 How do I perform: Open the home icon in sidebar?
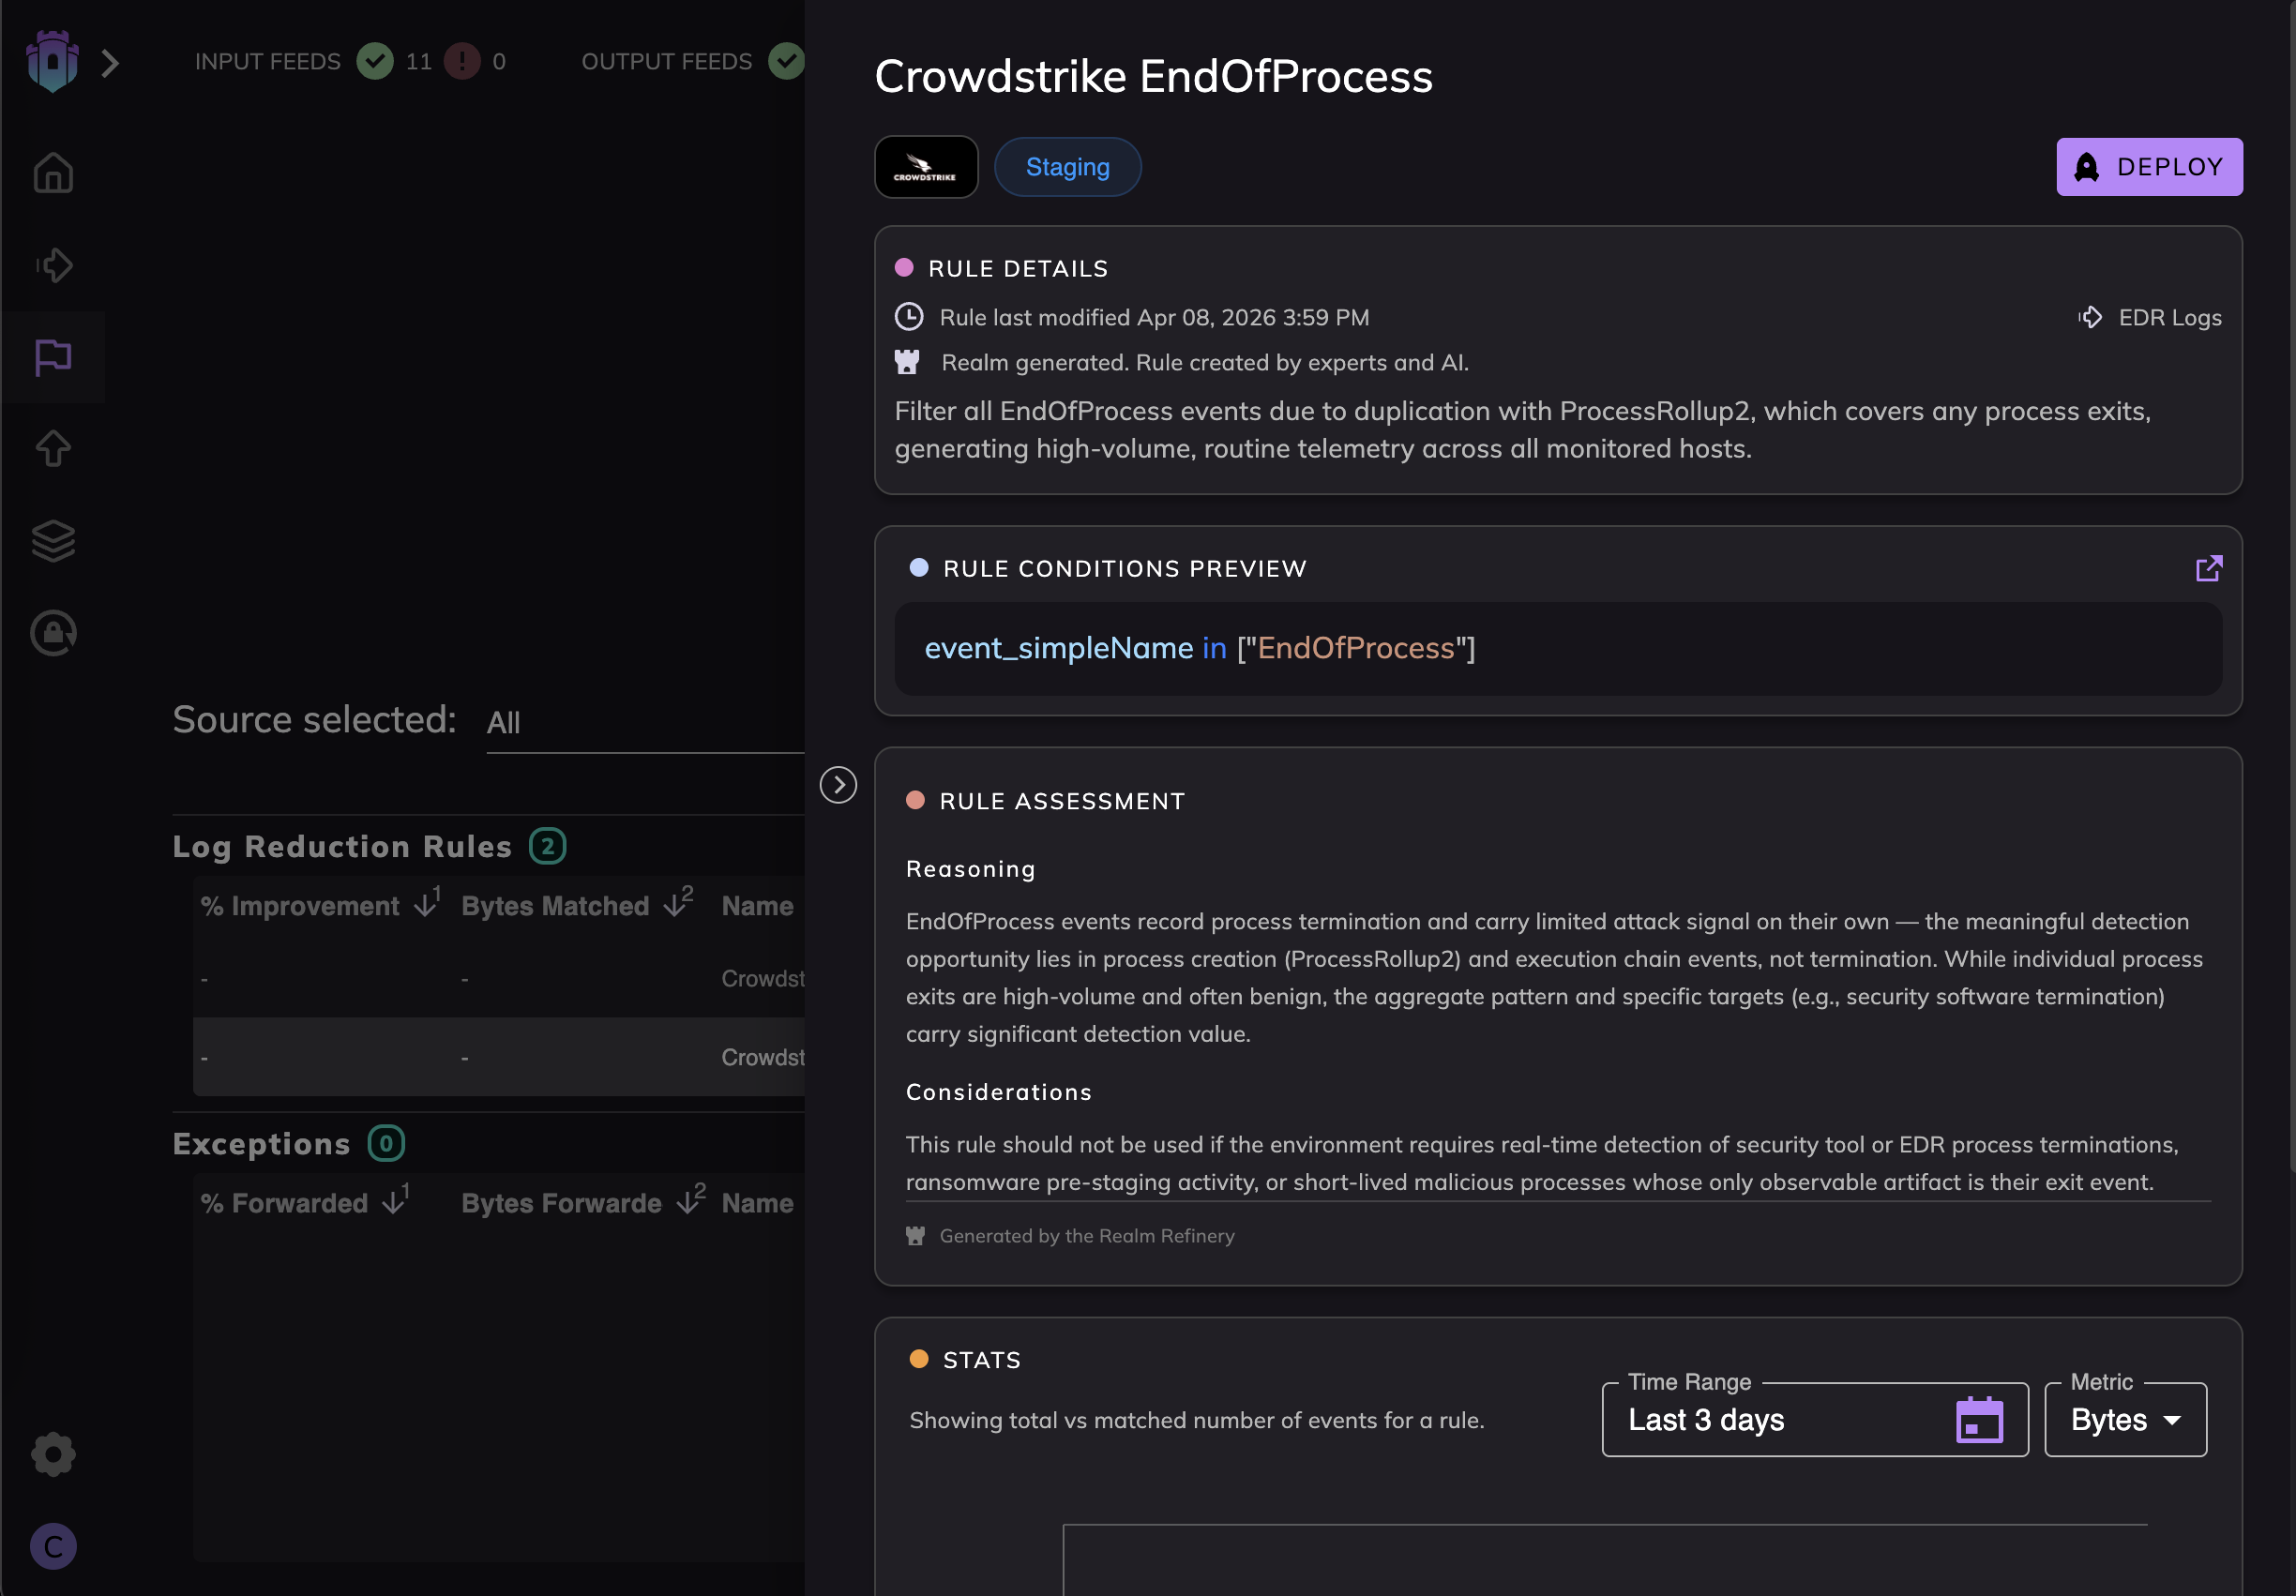click(53, 173)
